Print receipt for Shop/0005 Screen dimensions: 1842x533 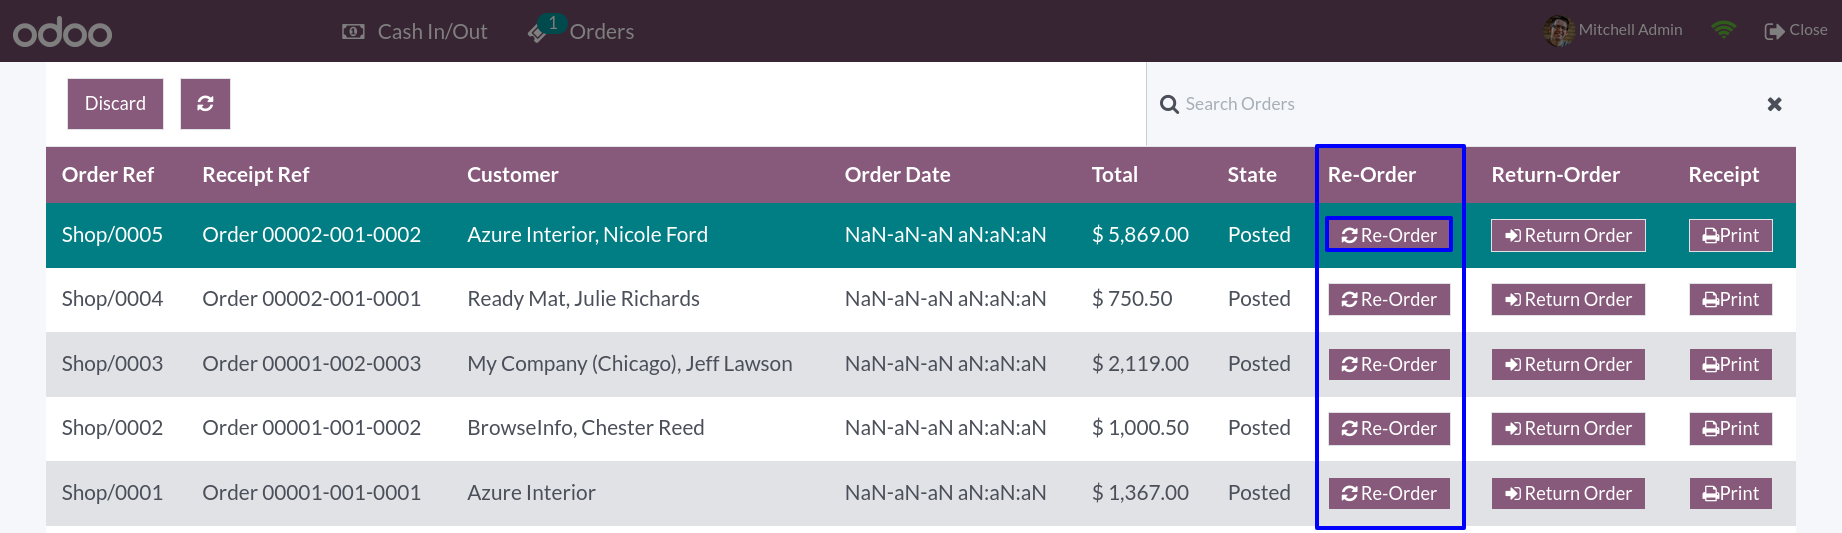(1731, 235)
